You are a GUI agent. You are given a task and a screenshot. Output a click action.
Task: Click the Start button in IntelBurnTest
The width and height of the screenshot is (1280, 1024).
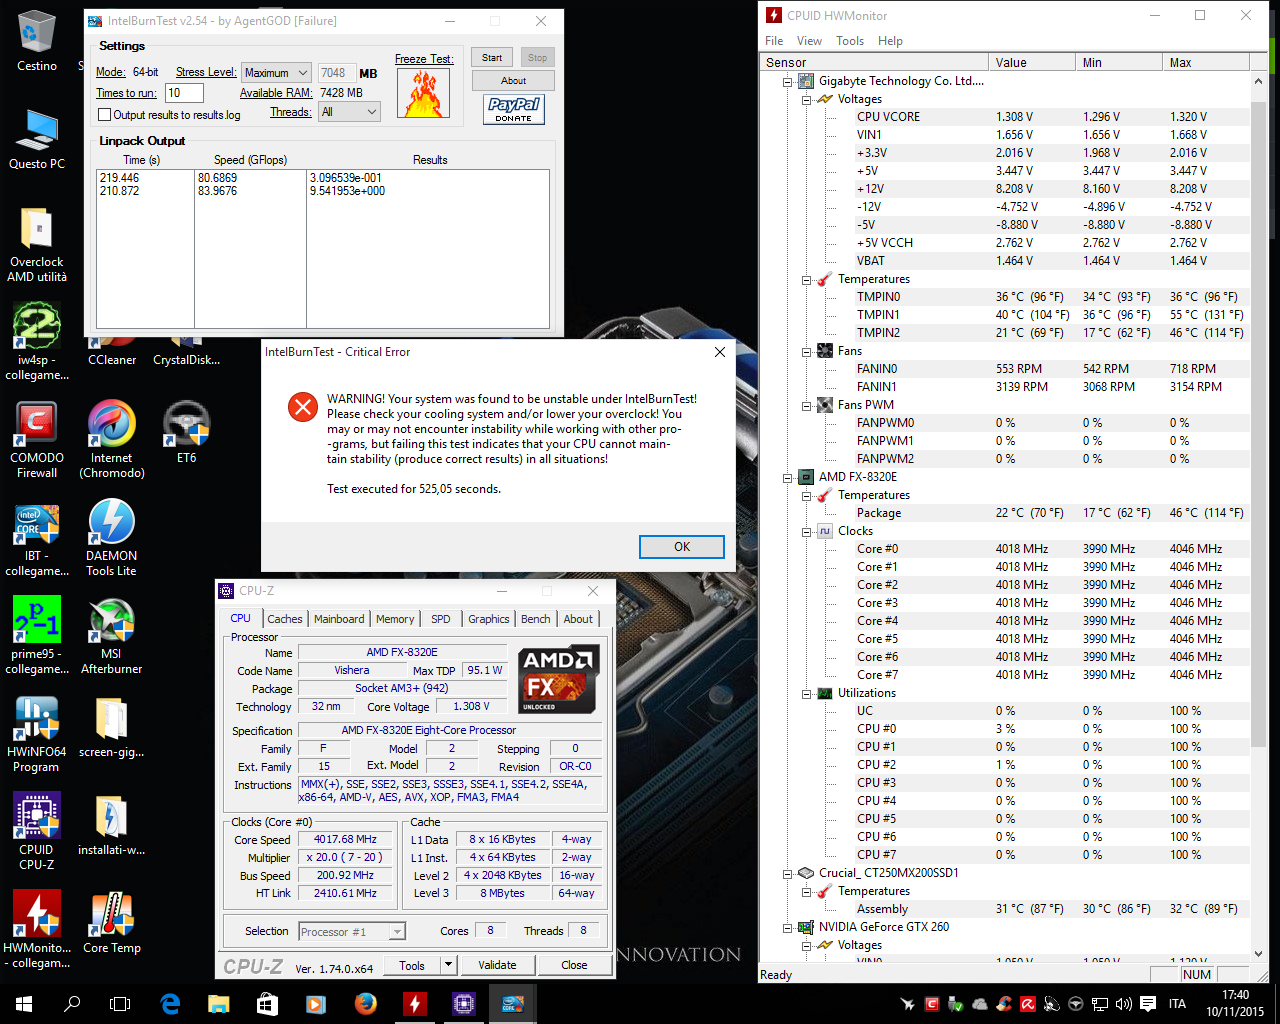[x=492, y=58]
